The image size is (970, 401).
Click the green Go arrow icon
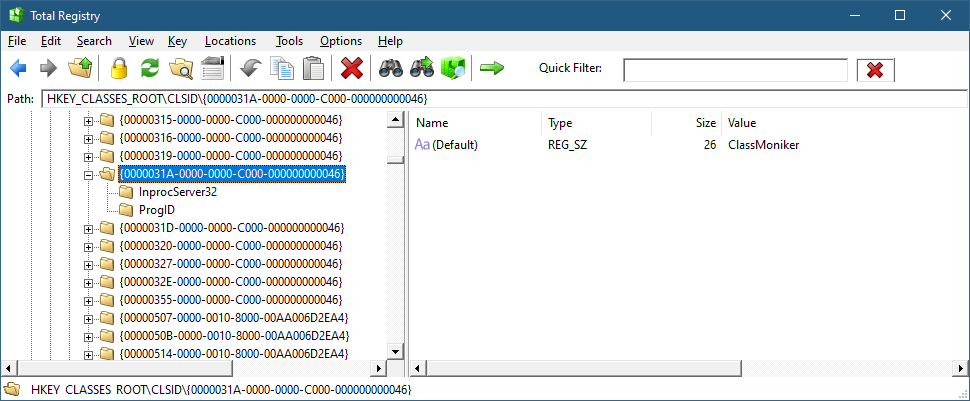pyautogui.click(x=492, y=69)
